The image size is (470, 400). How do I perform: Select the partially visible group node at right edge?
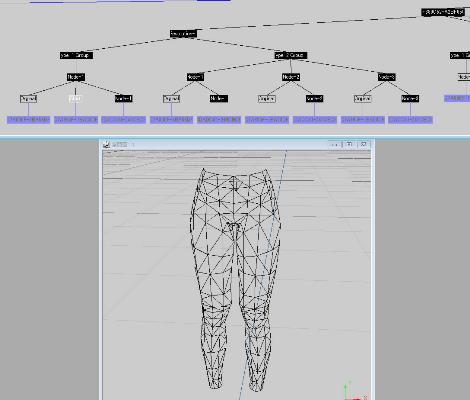[460, 55]
